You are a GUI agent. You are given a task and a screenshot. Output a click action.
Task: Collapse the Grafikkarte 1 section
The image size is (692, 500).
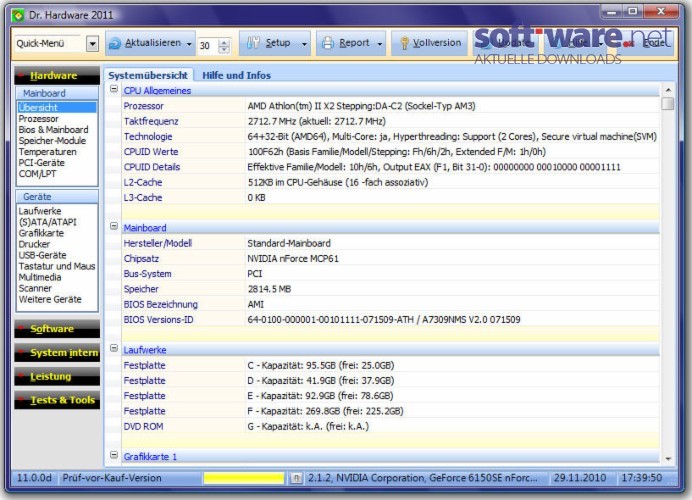pos(114,455)
